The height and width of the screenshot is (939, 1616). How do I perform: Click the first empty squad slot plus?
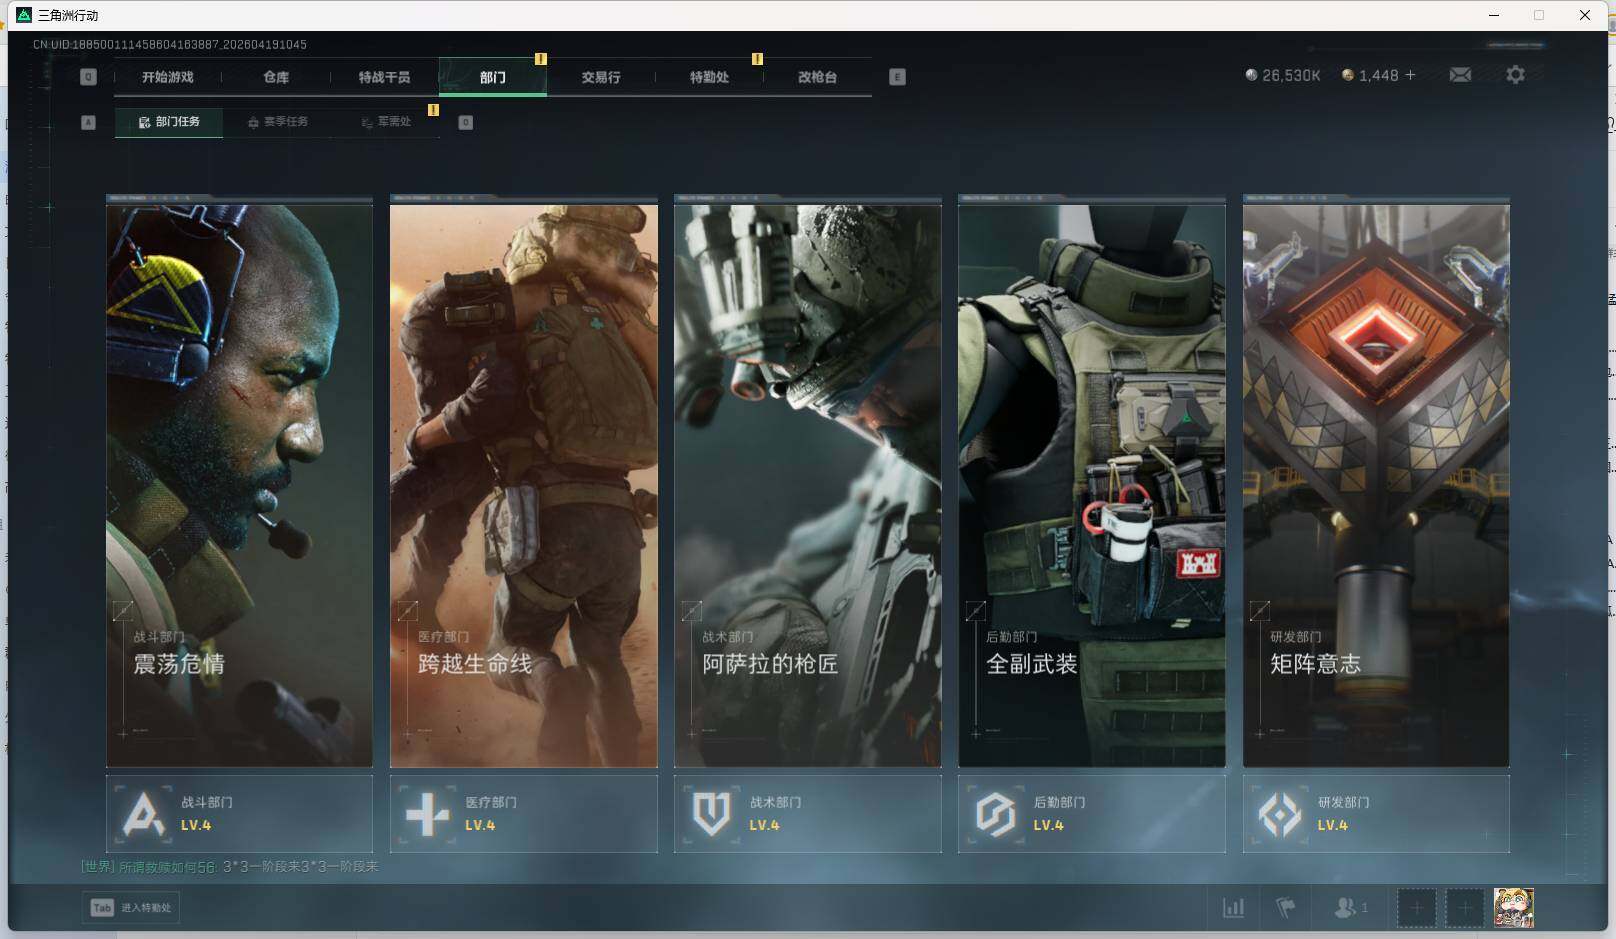pos(1416,908)
